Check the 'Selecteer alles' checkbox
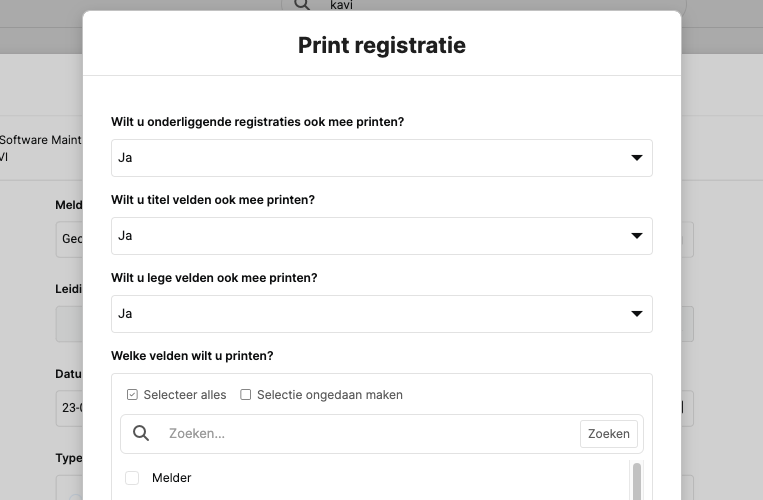Image resolution: width=763 pixels, height=500 pixels. [132, 395]
